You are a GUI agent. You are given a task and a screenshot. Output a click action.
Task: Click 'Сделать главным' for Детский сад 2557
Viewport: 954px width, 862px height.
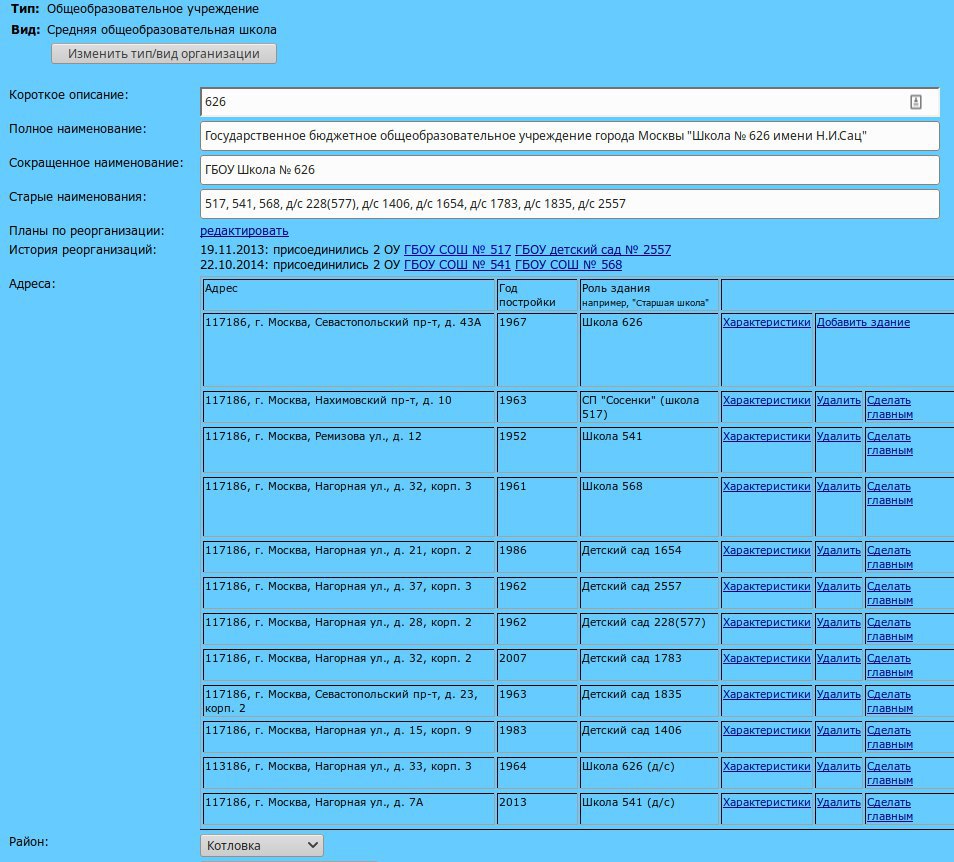pyautogui.click(x=890, y=593)
